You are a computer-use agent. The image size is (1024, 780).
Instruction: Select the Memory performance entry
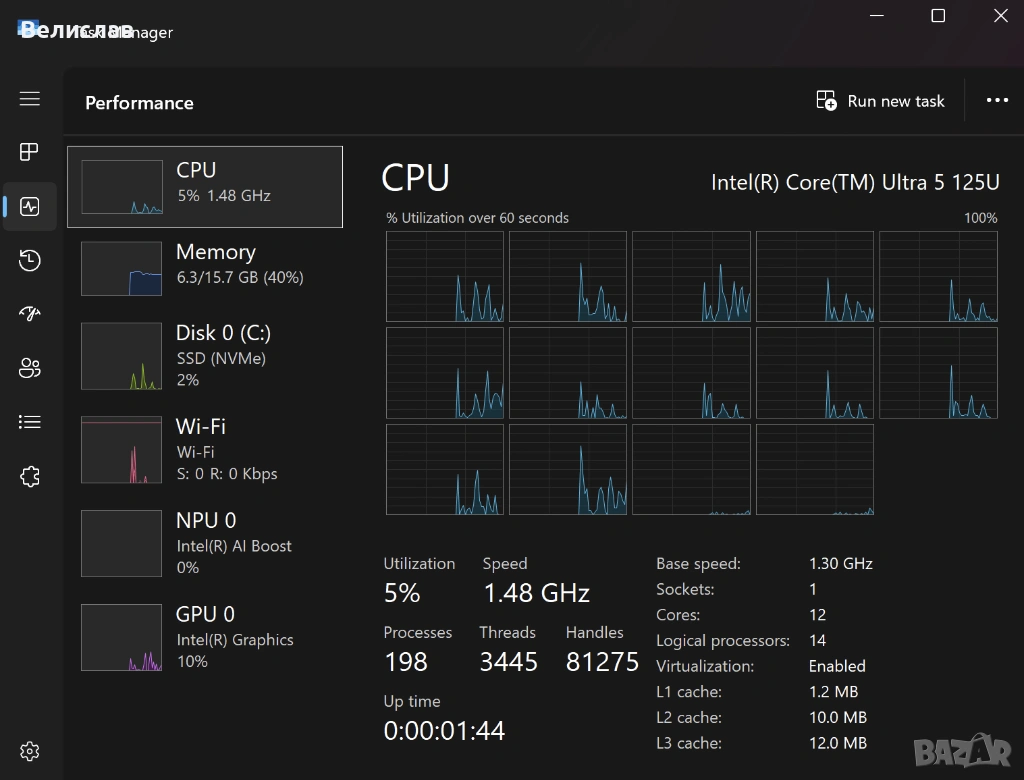pos(205,268)
